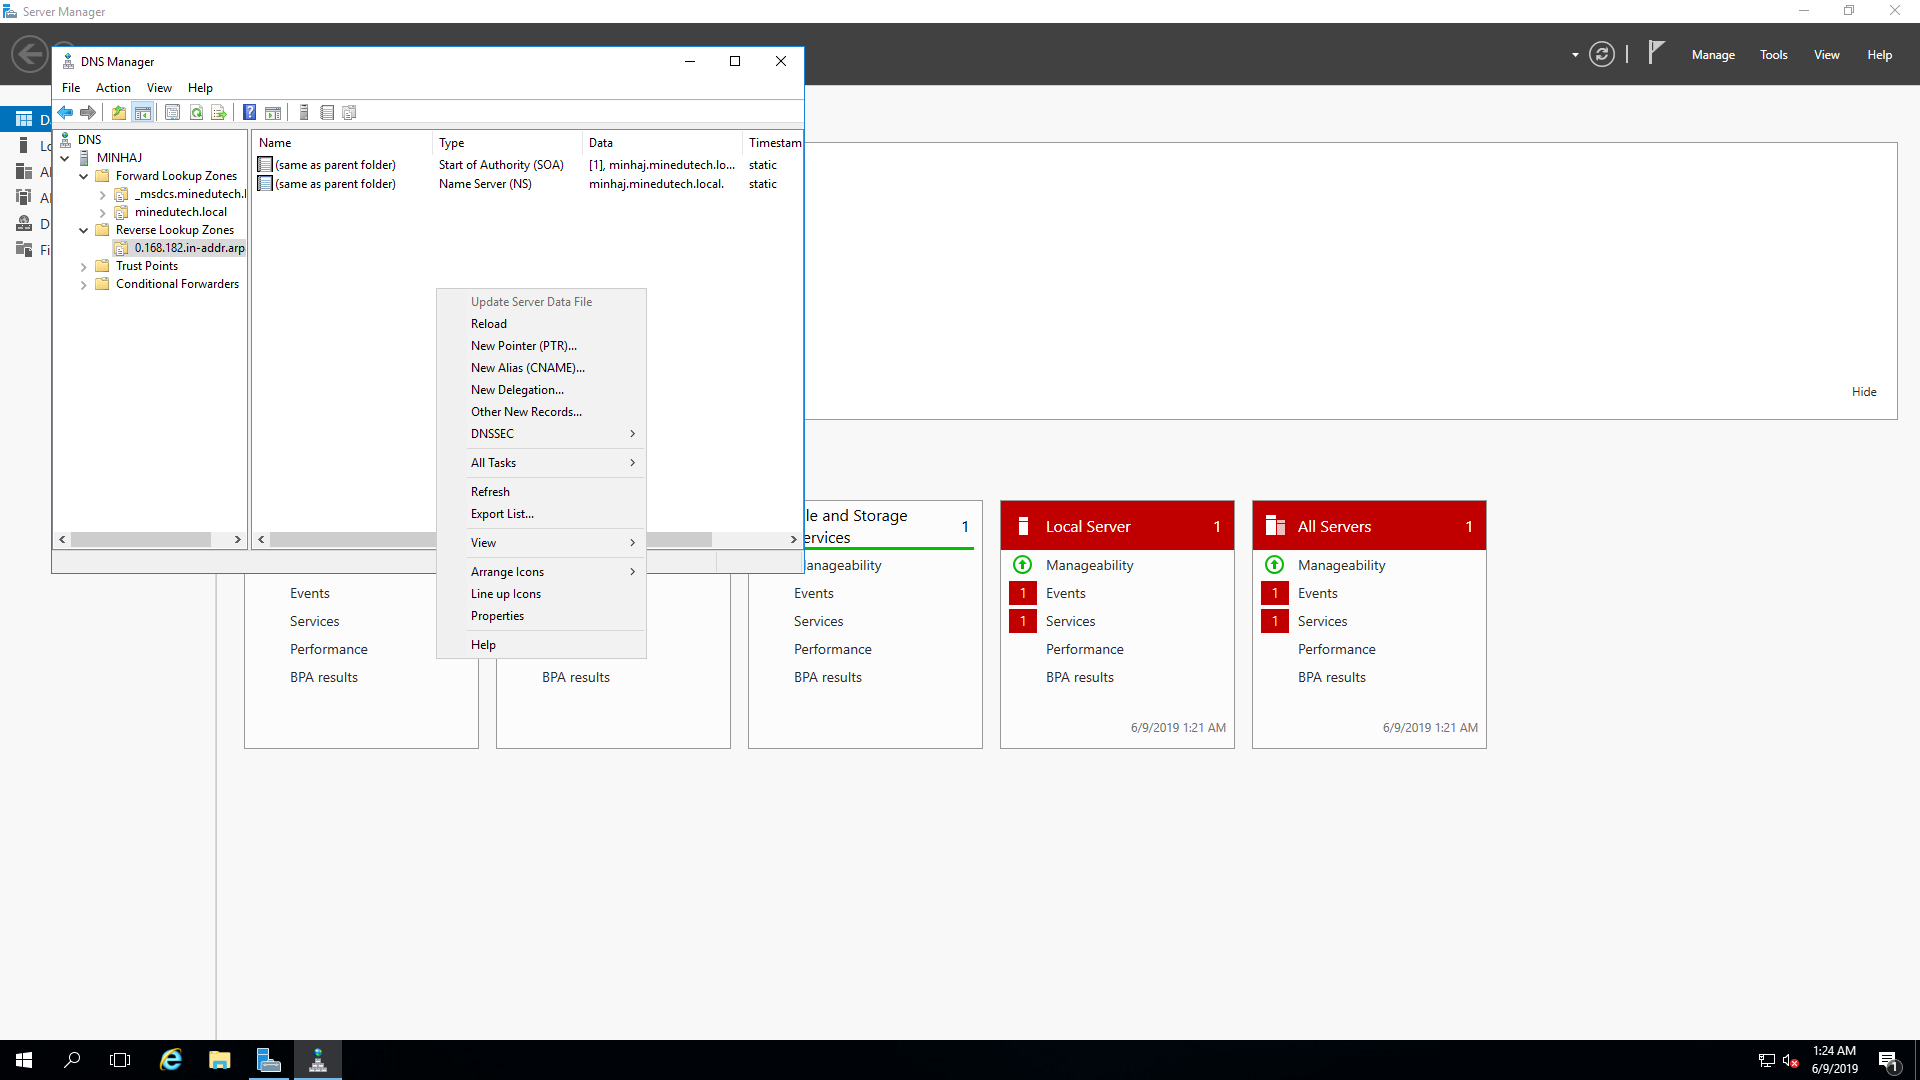Open Internet Explorer from the taskbar

(171, 1060)
